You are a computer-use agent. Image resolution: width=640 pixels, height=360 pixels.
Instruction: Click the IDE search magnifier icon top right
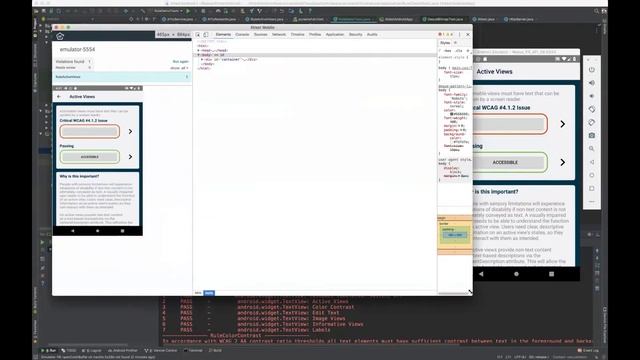[x=597, y=11]
